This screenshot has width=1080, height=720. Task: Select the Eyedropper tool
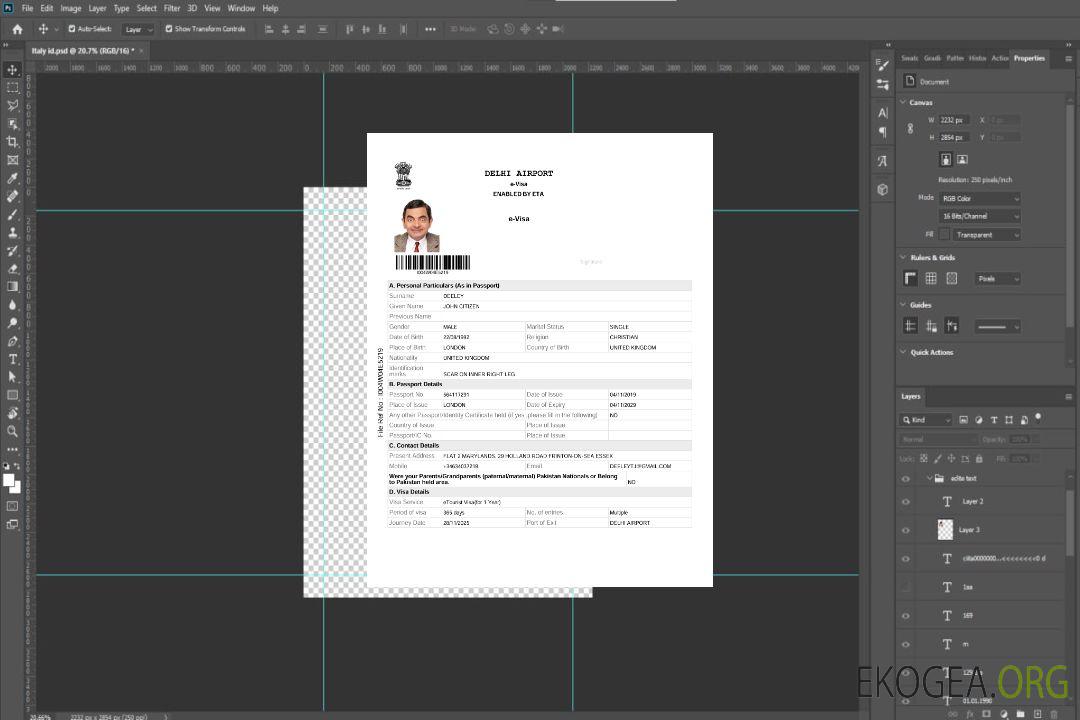click(x=12, y=178)
